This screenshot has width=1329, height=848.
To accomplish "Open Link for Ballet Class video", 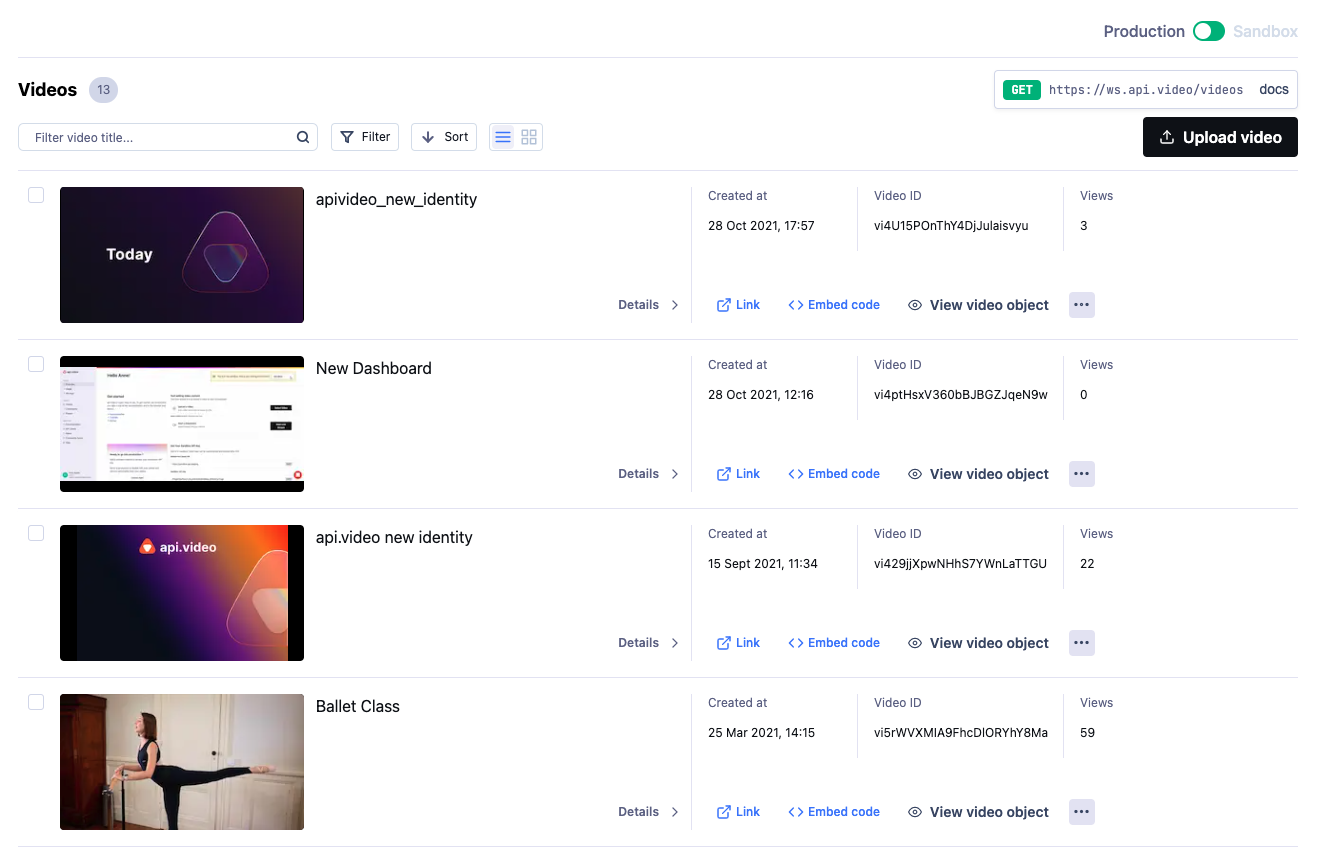I will (x=738, y=812).
